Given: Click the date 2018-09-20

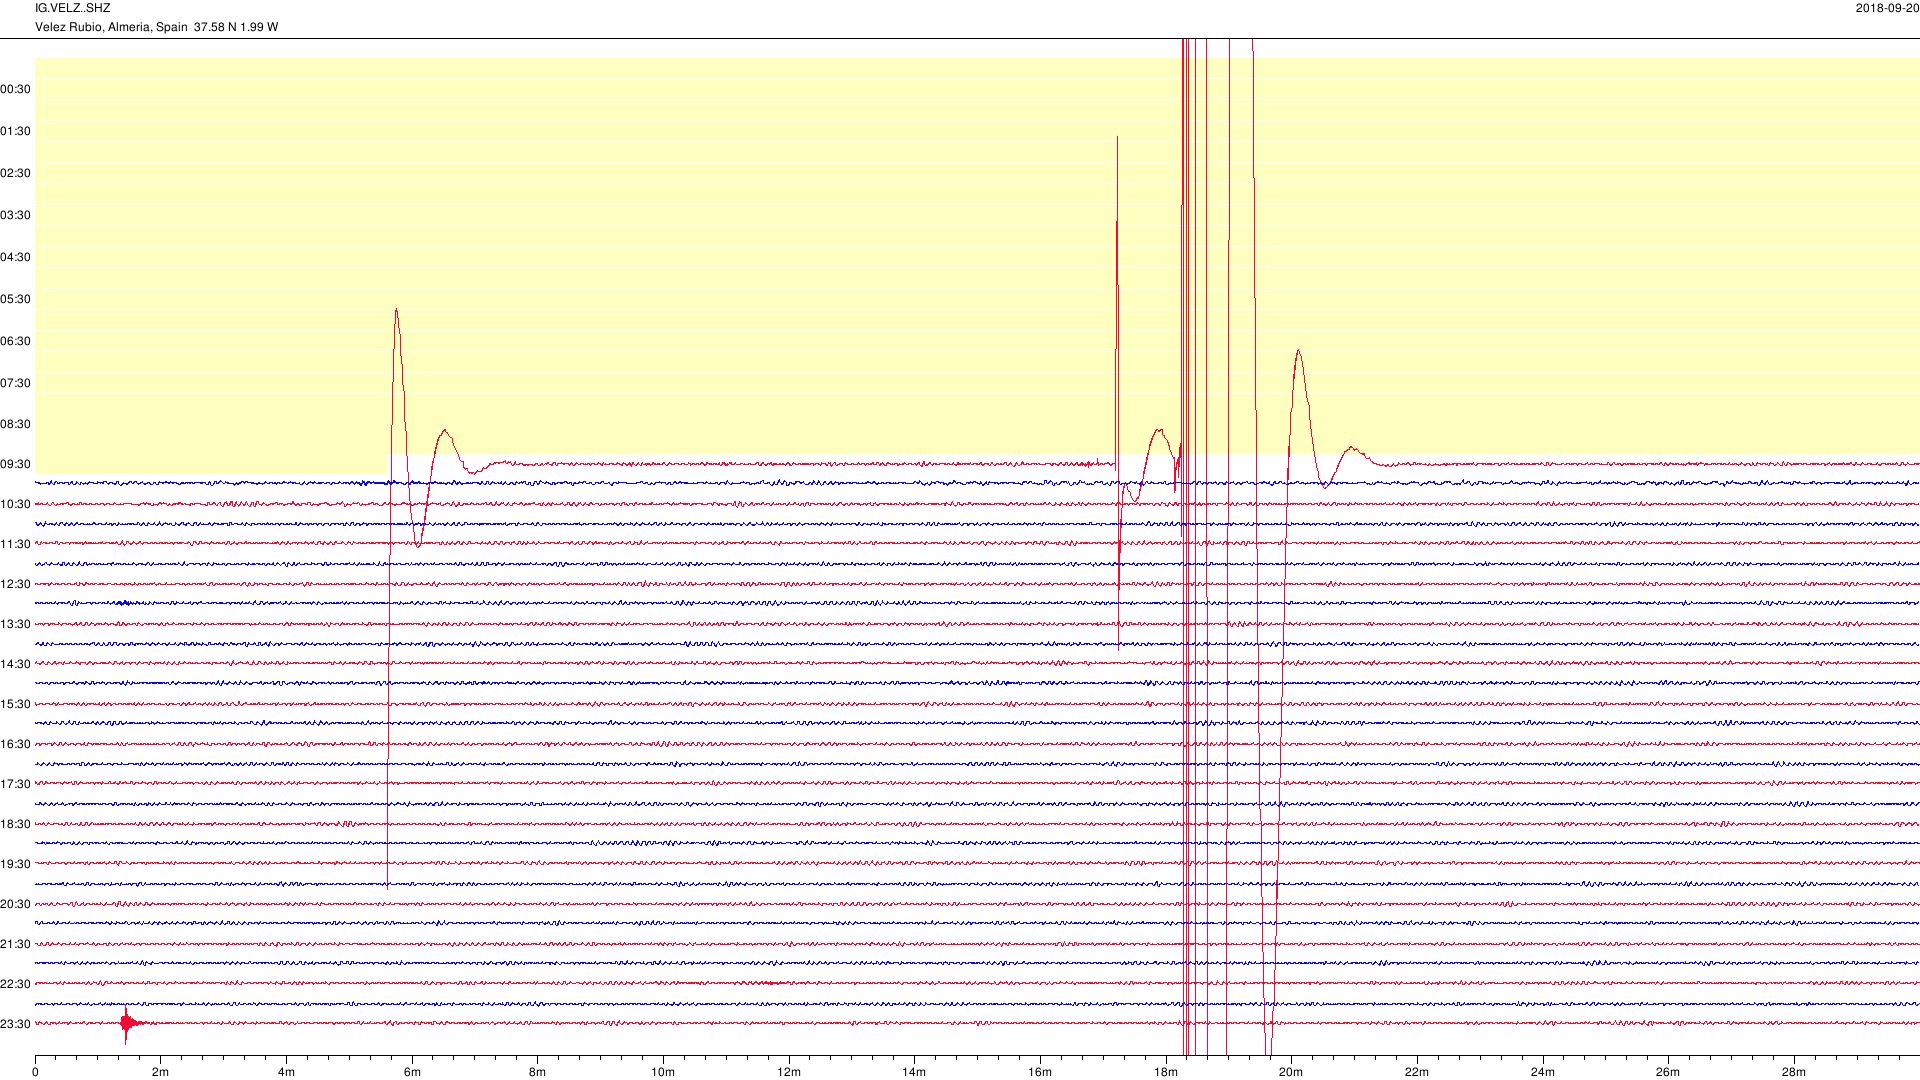Looking at the screenshot, I should [1887, 8].
